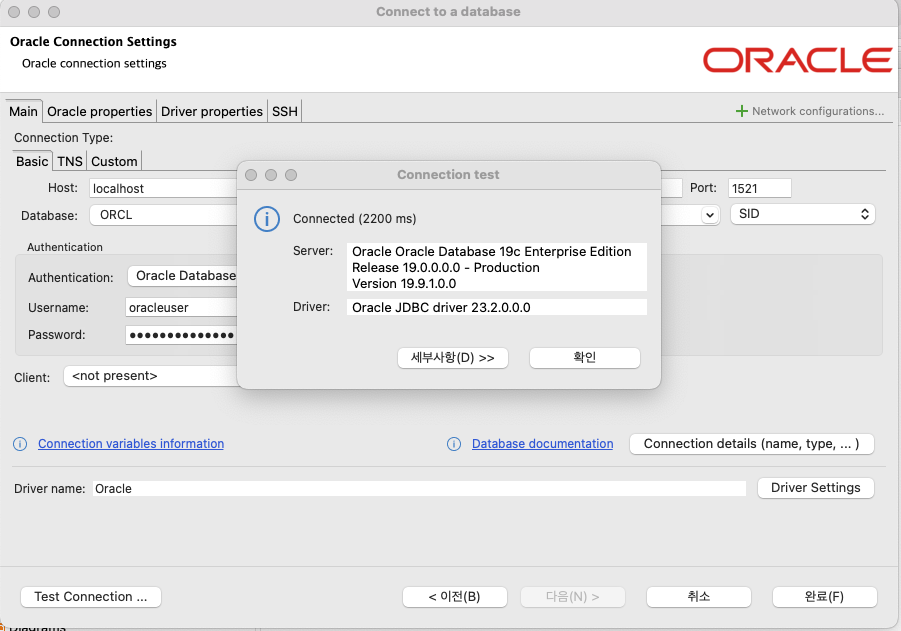Click the green plus Network configurations icon
The width and height of the screenshot is (901, 631).
742,111
